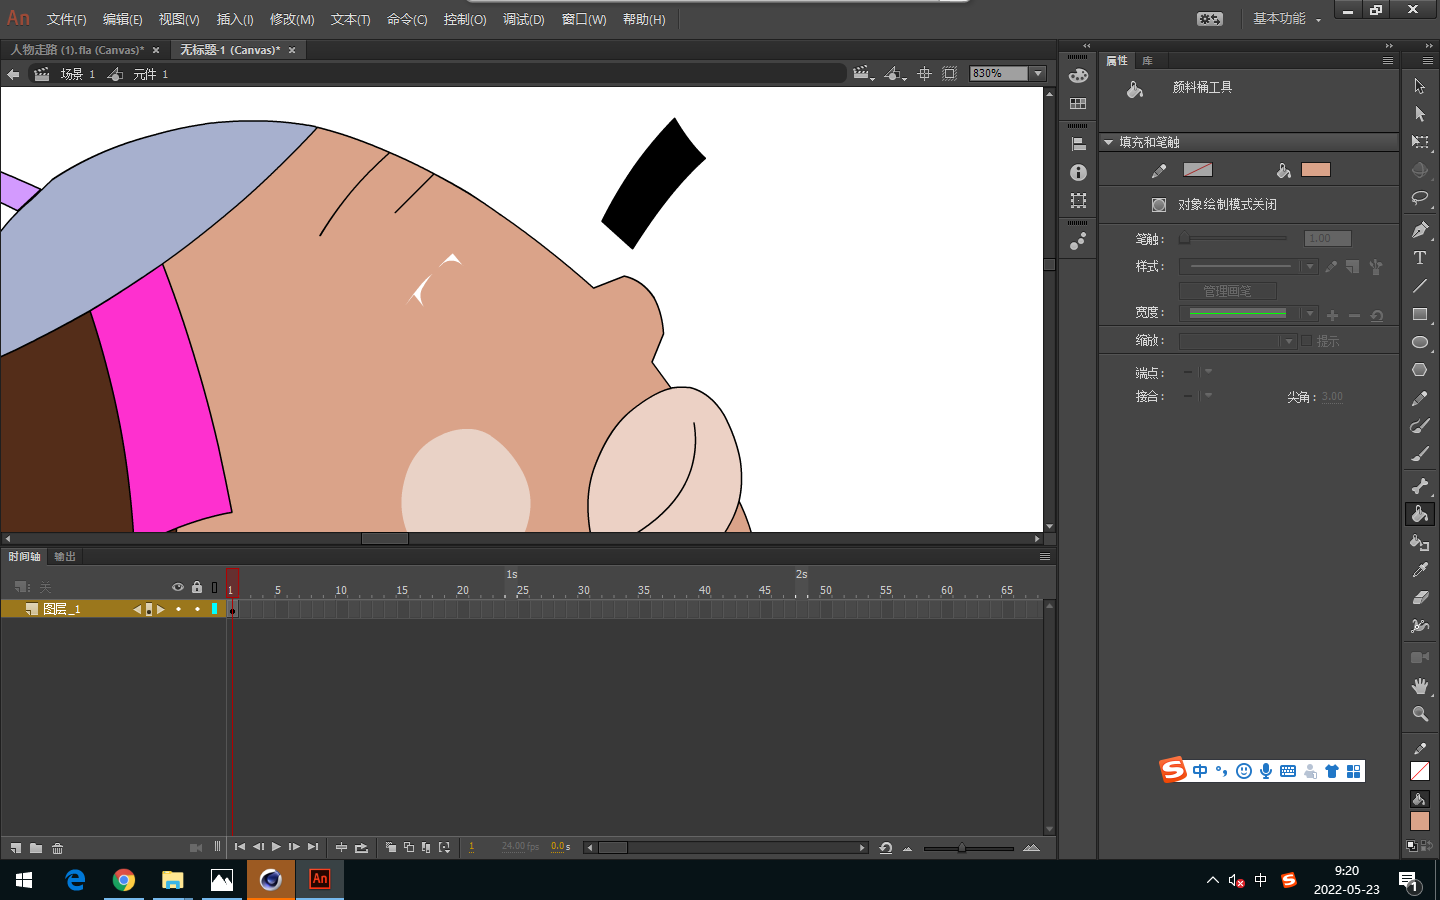Select the Hand tool
This screenshot has width=1440, height=900.
(1420, 686)
